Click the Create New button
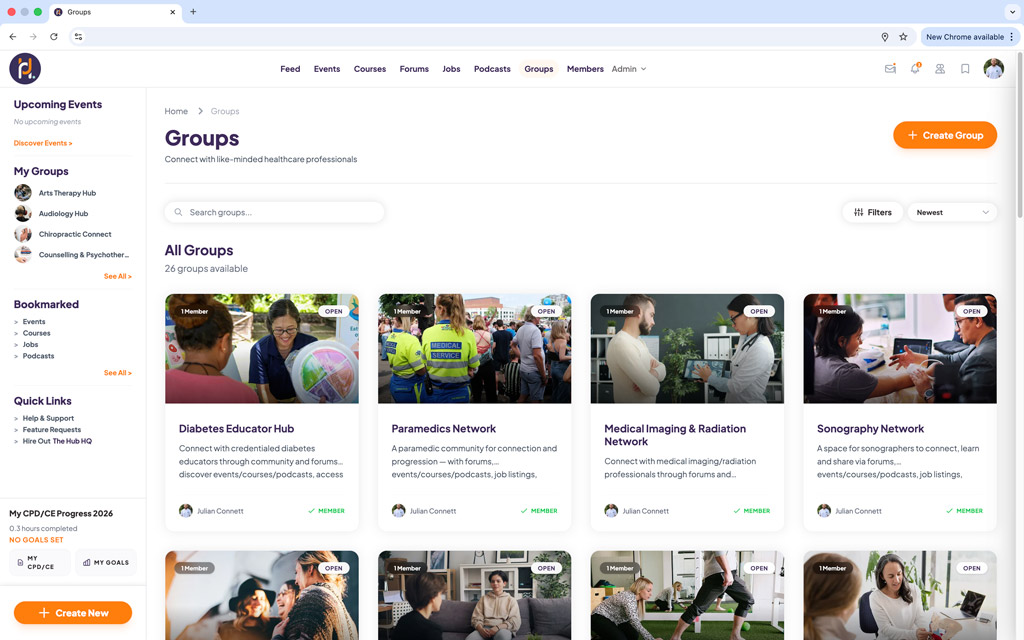1024x640 pixels. coord(72,613)
